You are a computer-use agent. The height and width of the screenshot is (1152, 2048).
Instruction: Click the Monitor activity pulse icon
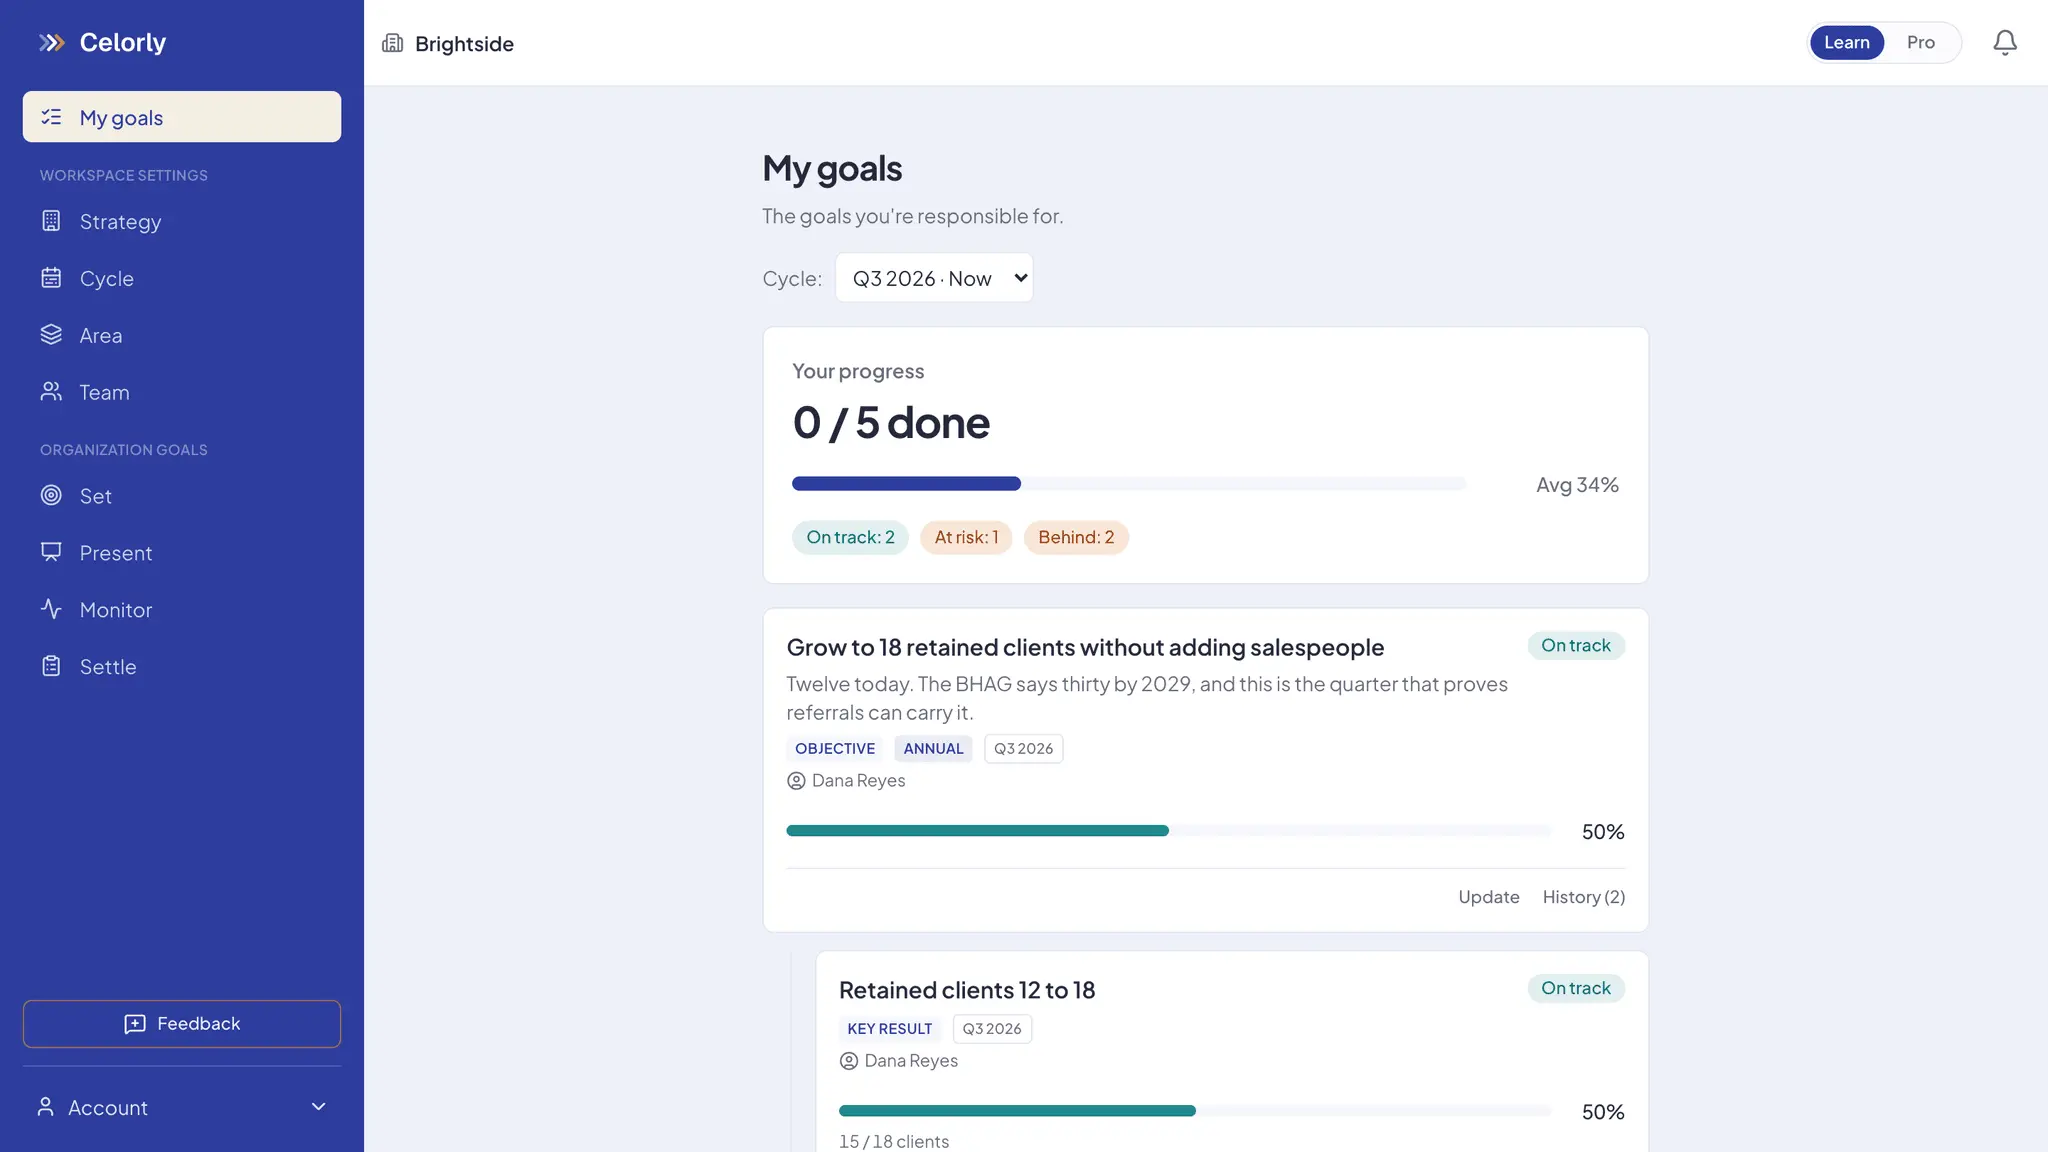[x=51, y=609]
